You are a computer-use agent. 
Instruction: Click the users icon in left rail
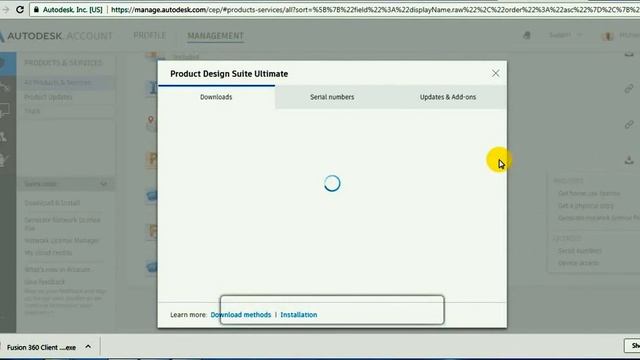coord(3,136)
